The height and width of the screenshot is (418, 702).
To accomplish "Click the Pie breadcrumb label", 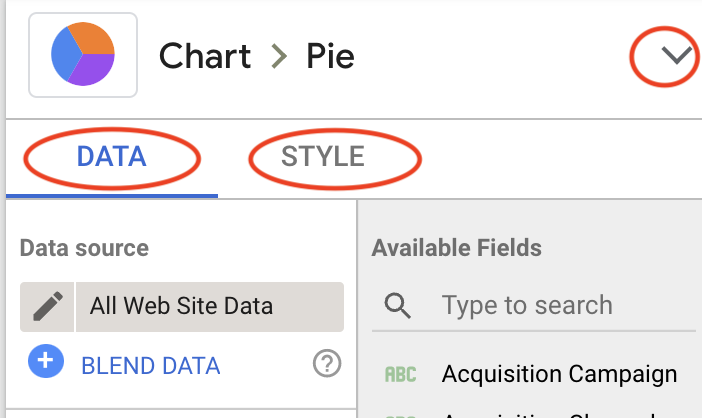I will click(330, 56).
